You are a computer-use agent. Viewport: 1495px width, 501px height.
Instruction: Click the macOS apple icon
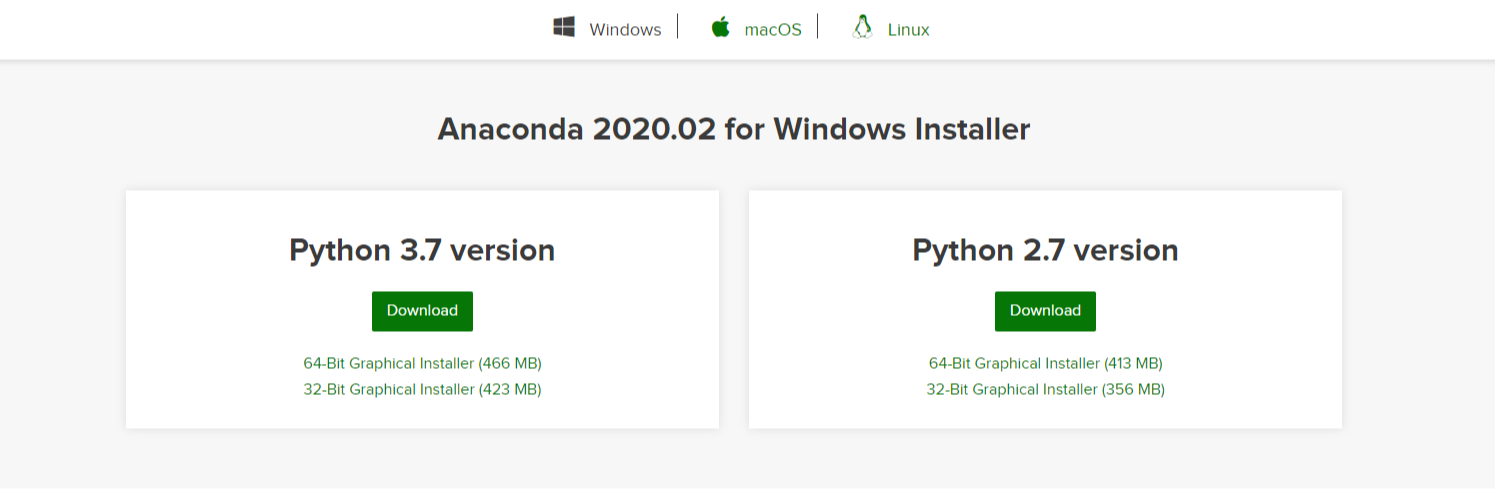(720, 27)
